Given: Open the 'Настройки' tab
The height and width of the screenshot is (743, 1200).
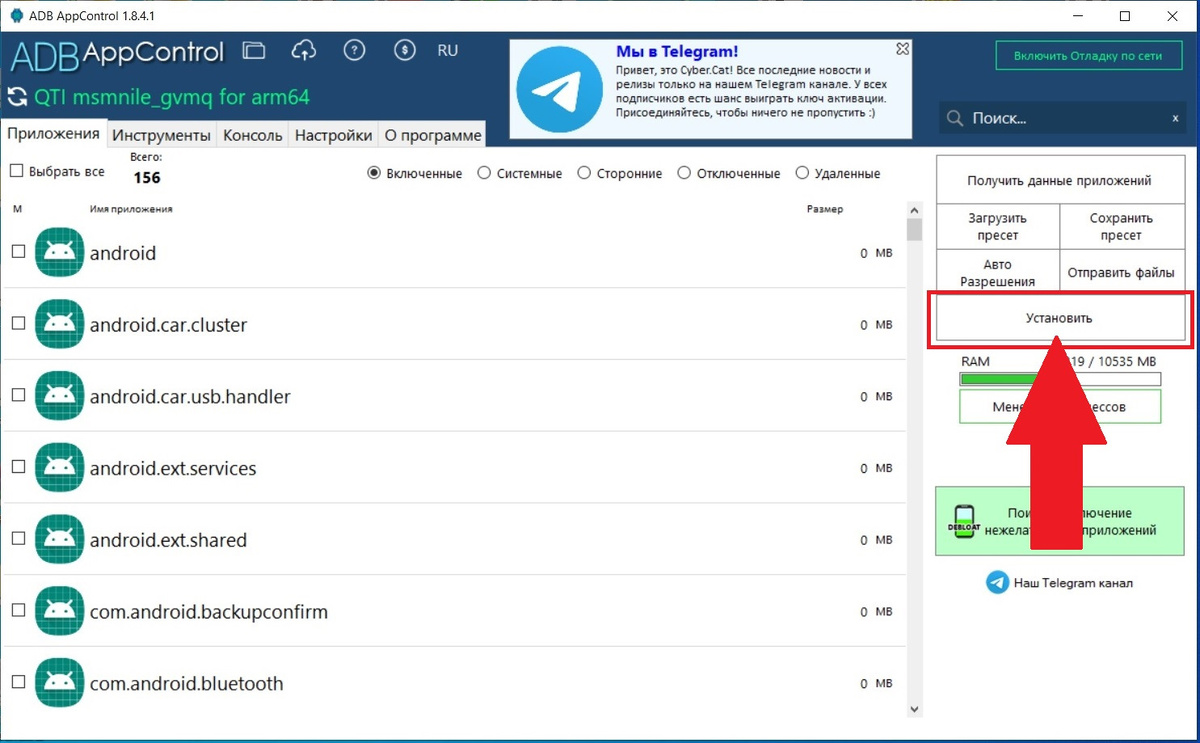Looking at the screenshot, I should (x=334, y=135).
